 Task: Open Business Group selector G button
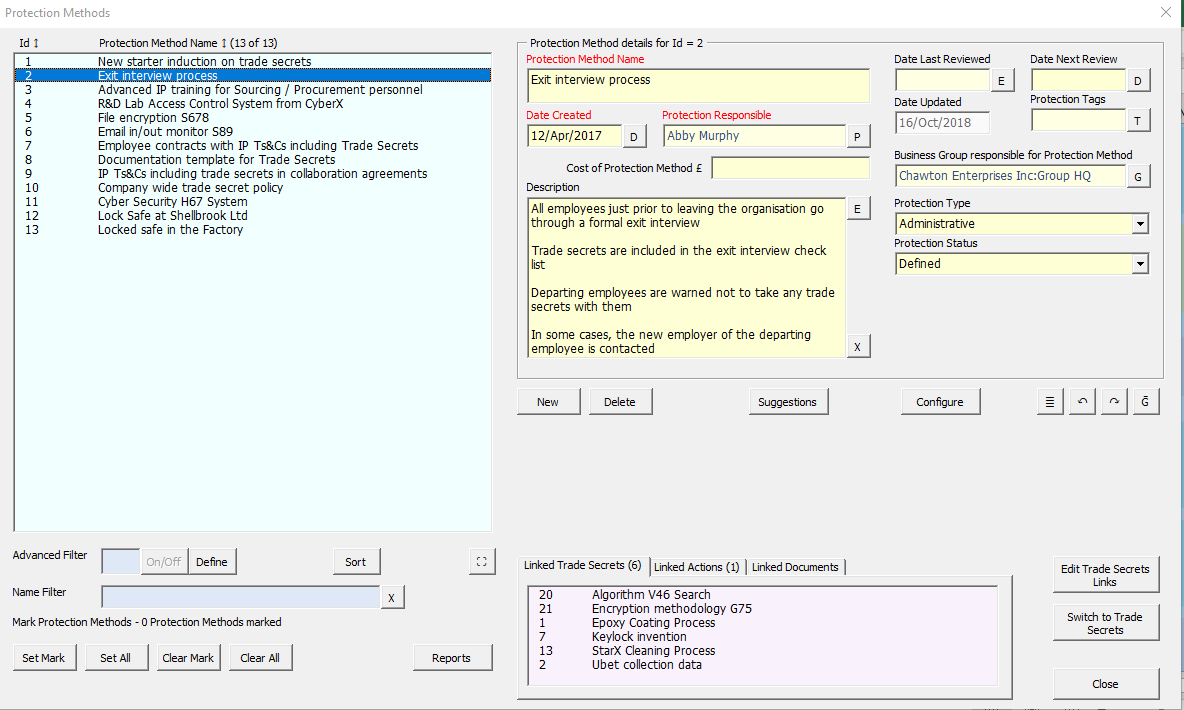point(1138,176)
